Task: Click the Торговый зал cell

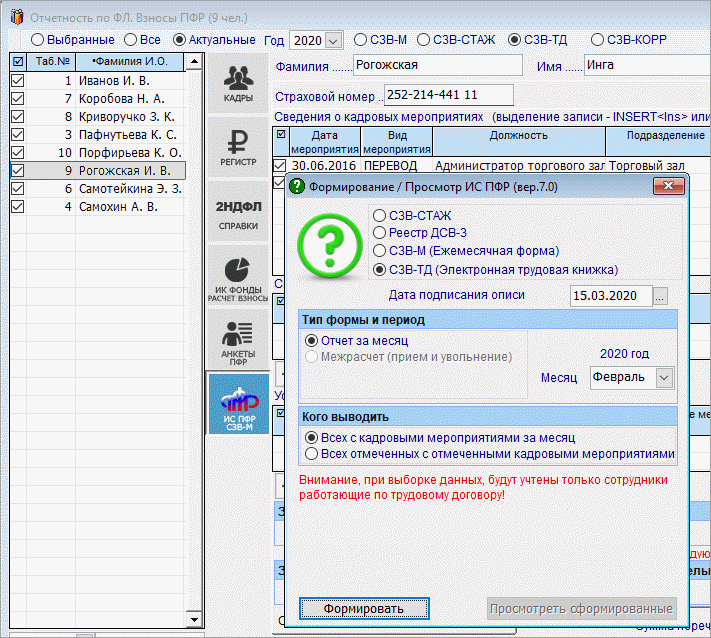Action: 658,166
